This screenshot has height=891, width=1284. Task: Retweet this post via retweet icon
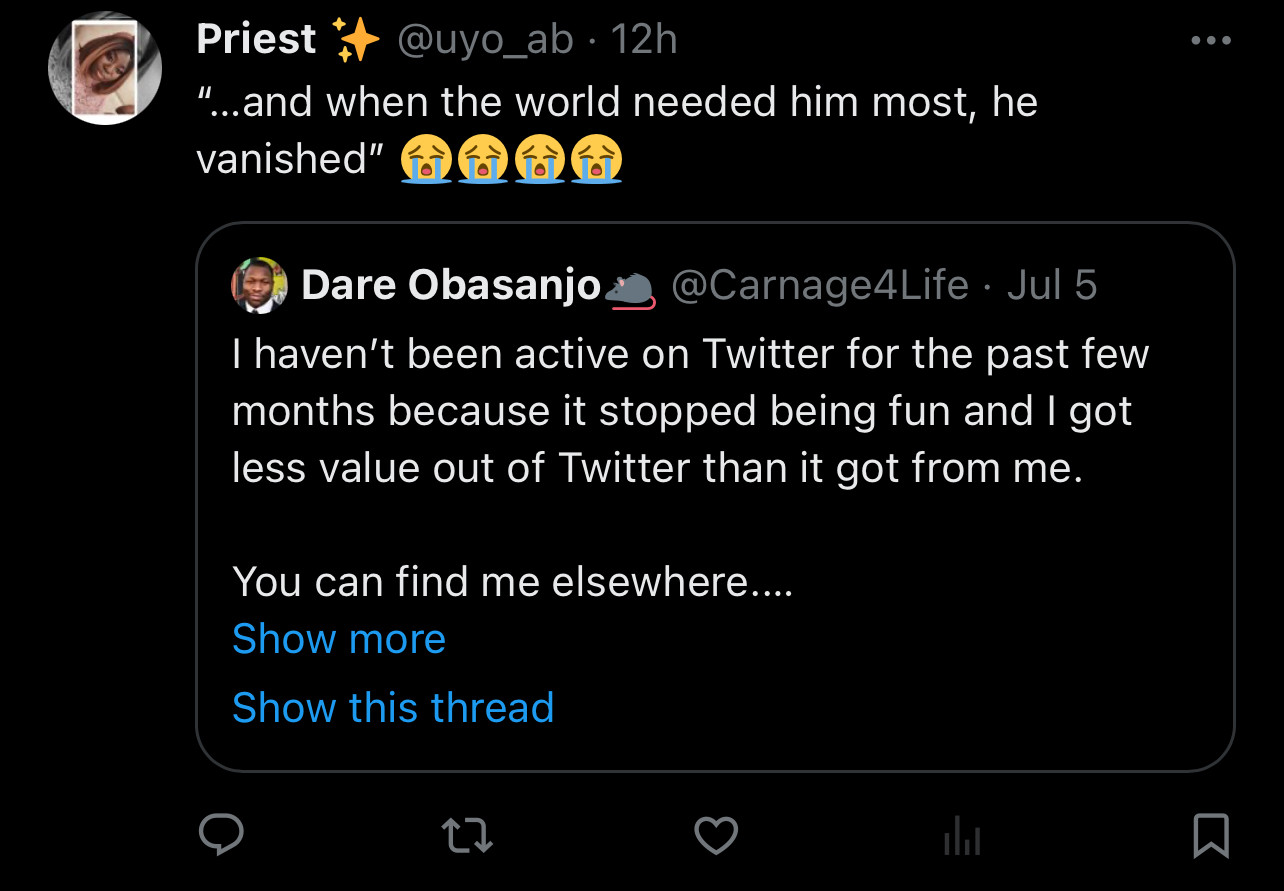[468, 835]
